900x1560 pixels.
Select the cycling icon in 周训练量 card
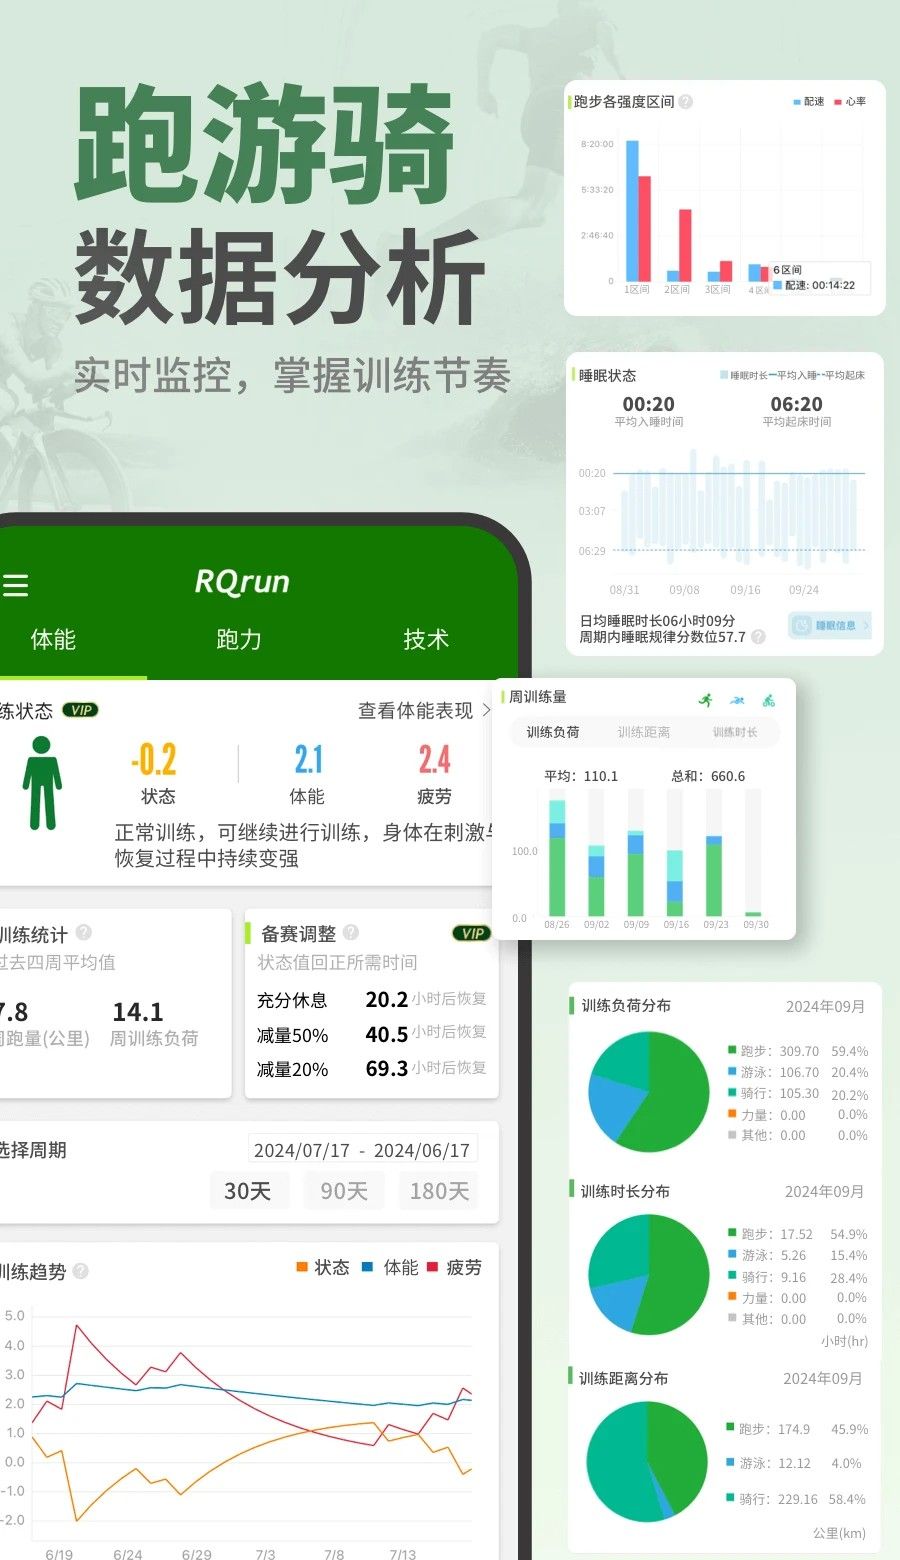[768, 700]
